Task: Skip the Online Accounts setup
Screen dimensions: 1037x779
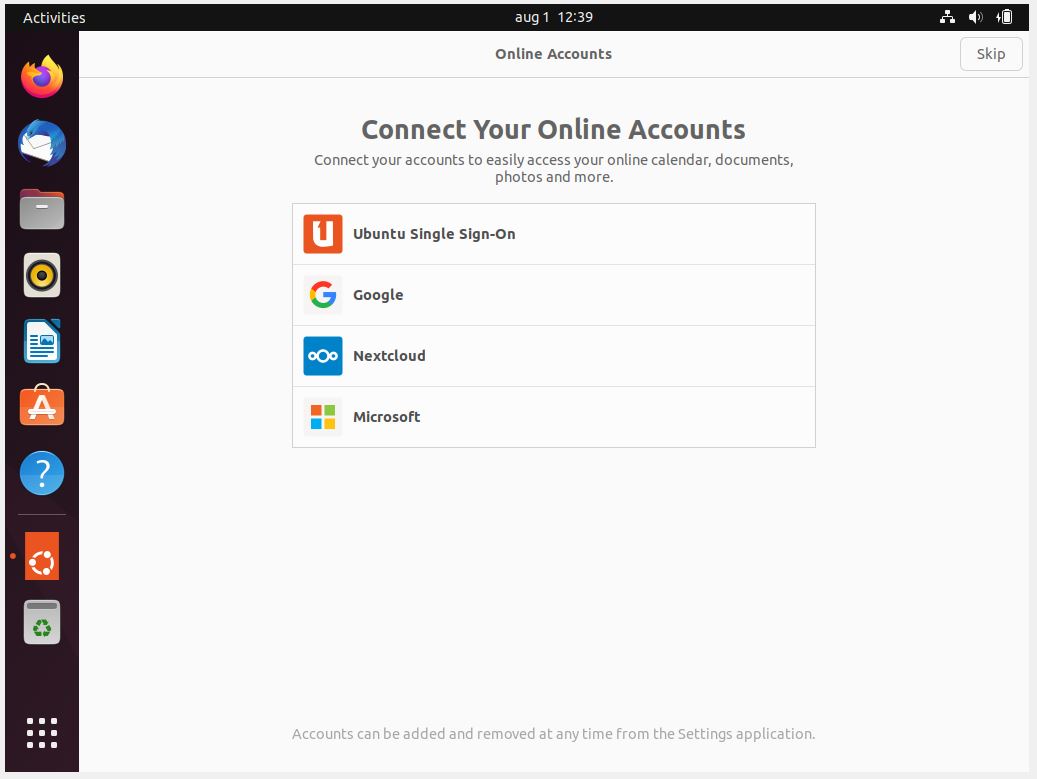Action: pos(991,54)
